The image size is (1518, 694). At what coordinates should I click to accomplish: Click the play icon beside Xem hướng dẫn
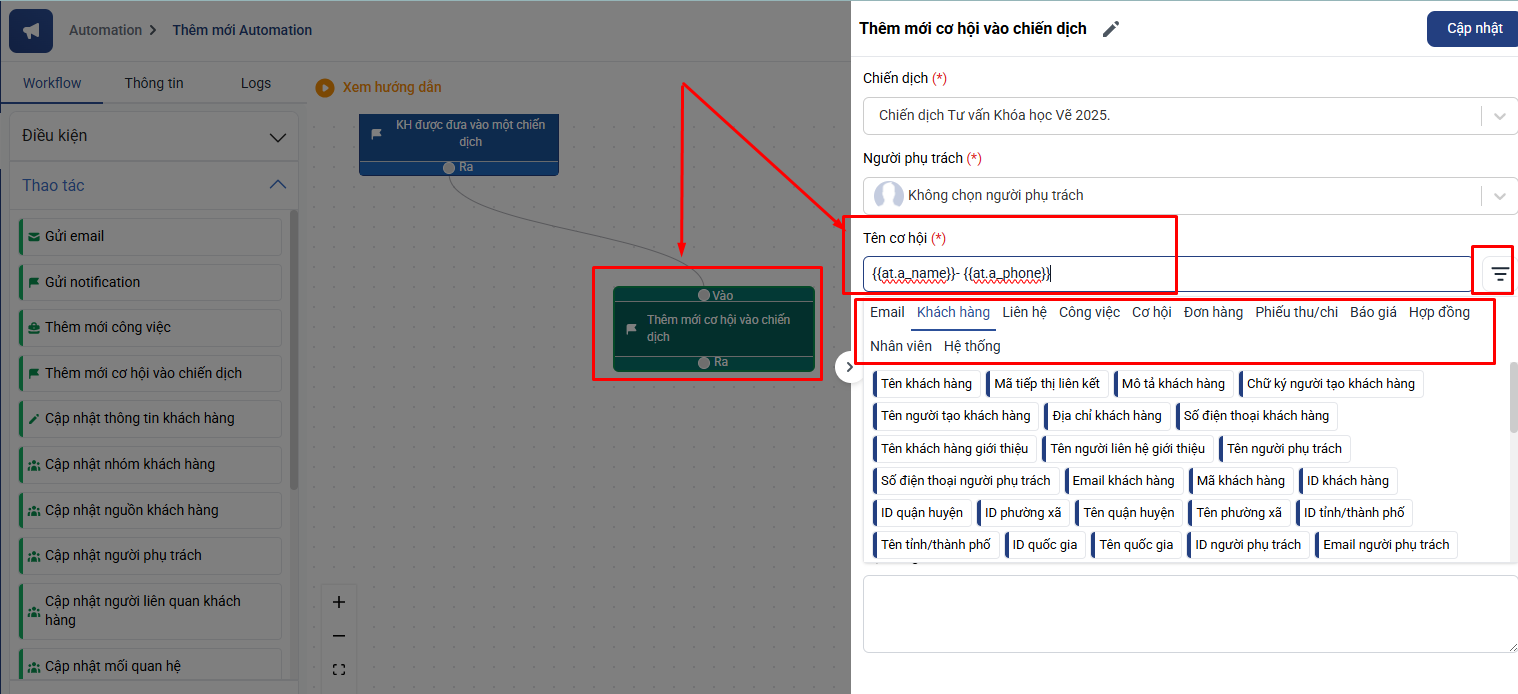pos(324,87)
